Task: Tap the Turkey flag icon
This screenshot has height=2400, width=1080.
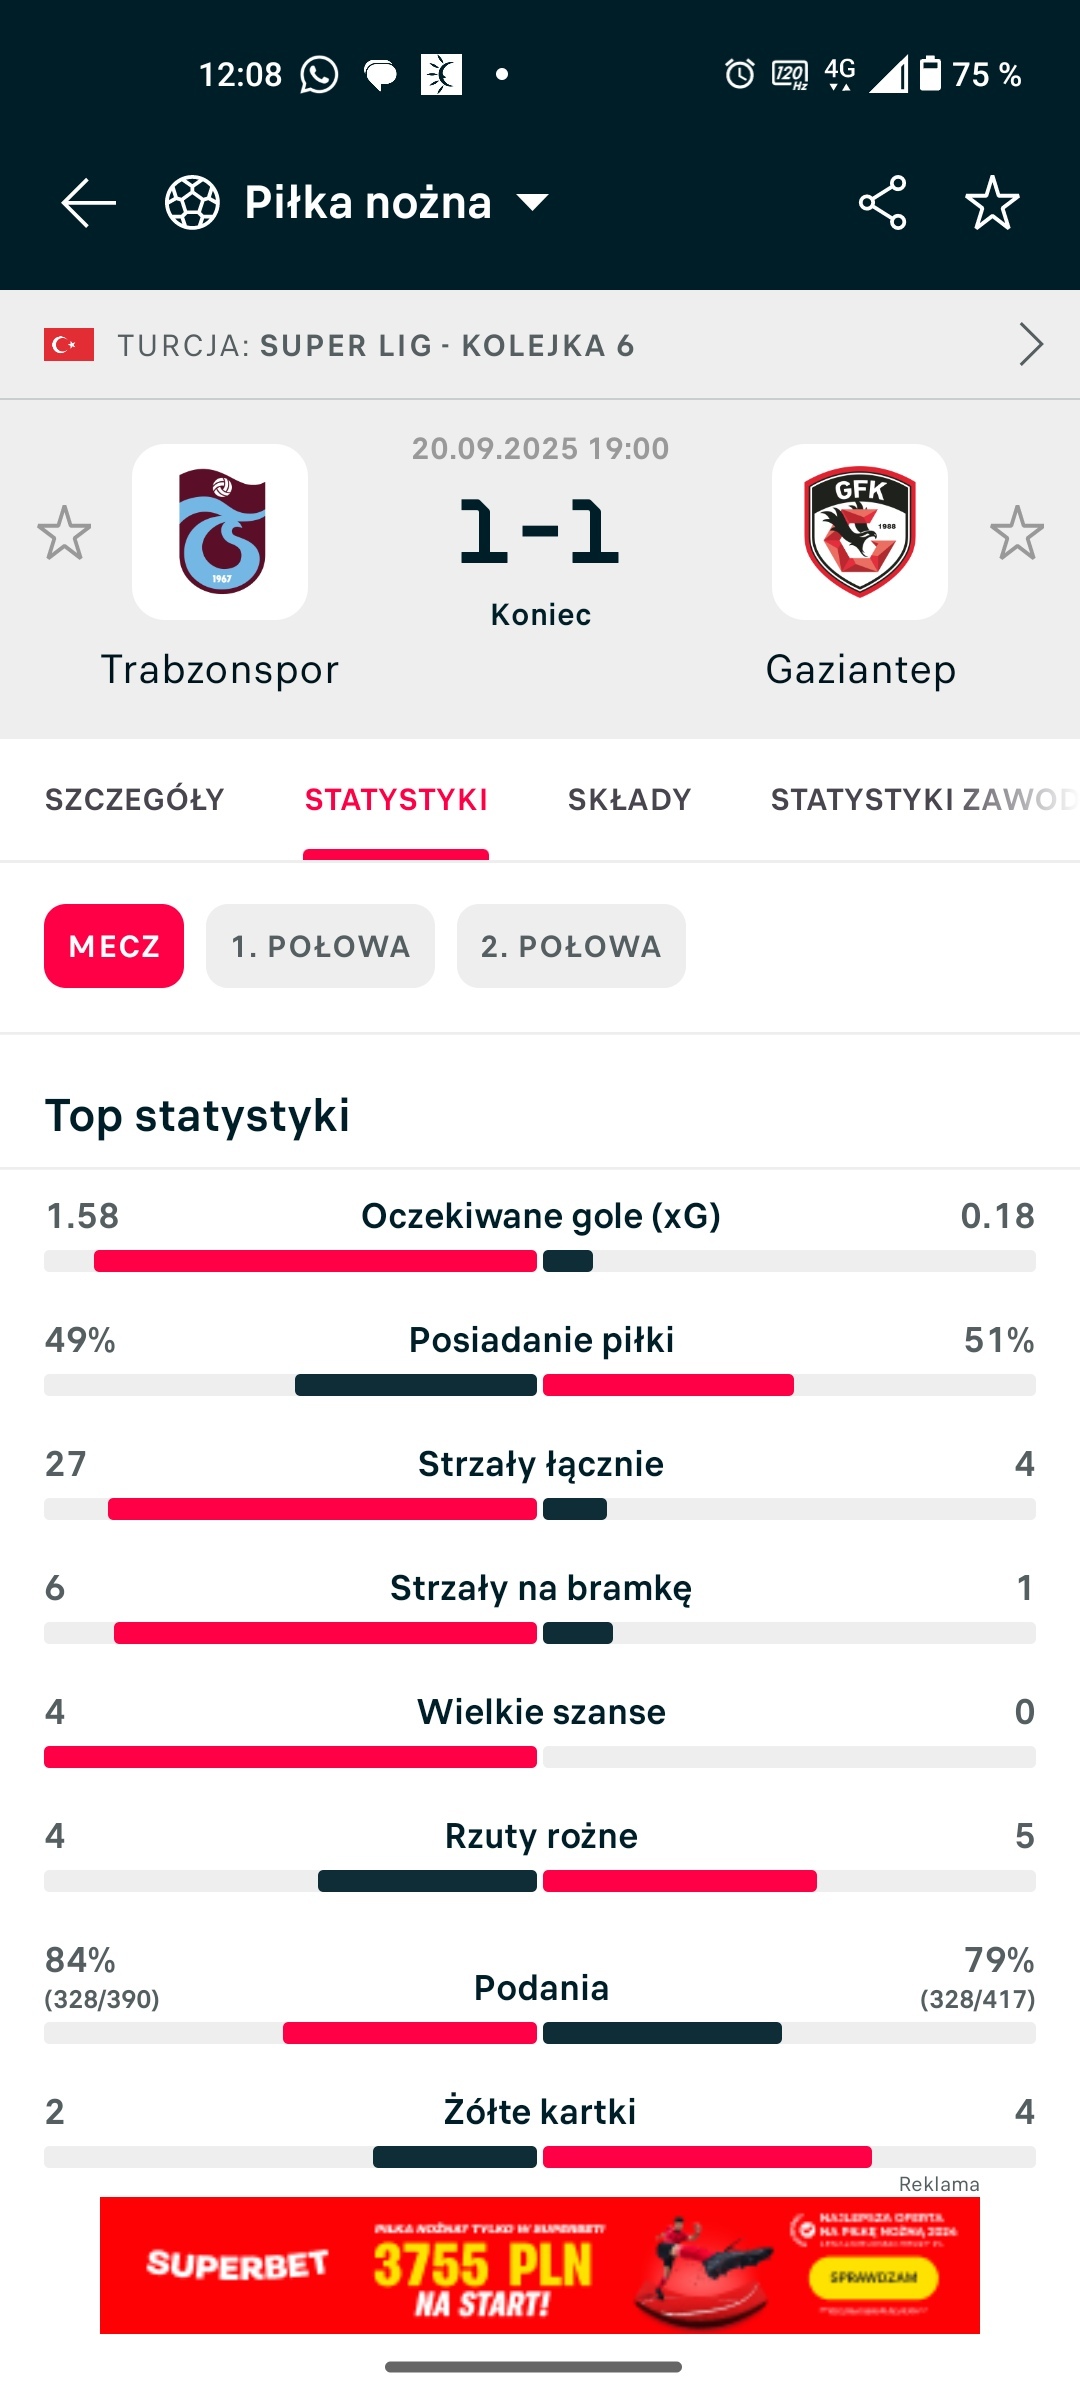Action: [69, 345]
